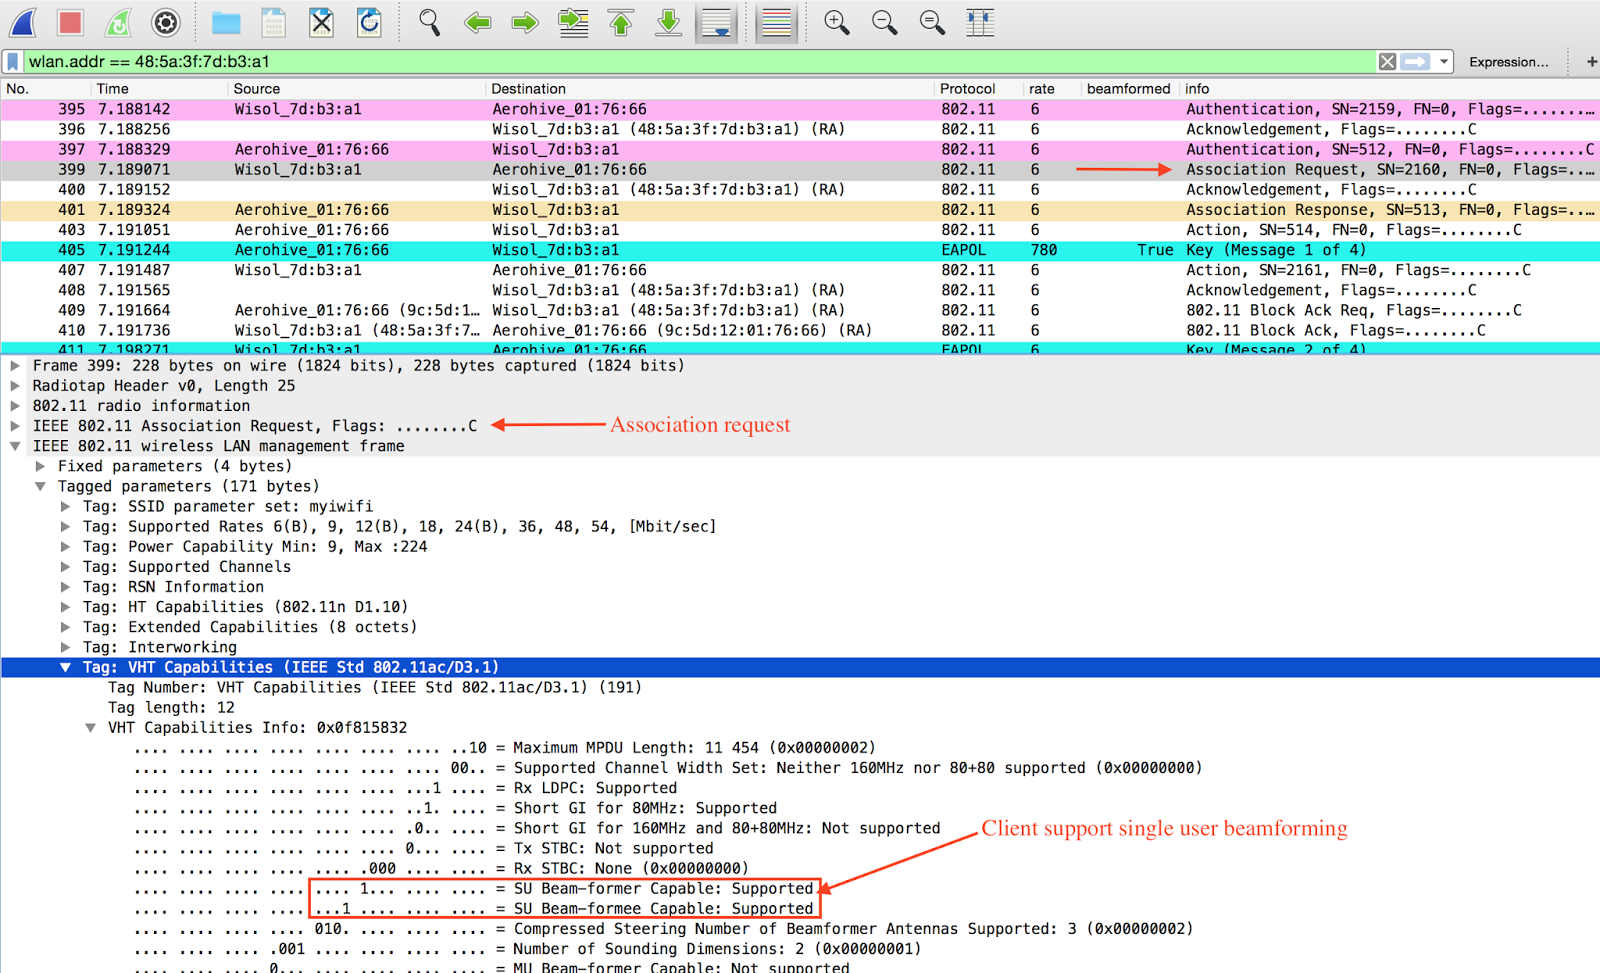This screenshot has height=973, width=1600.
Task: Expand Fixed parameters (4 bytes)
Action: pyautogui.click(x=40, y=466)
